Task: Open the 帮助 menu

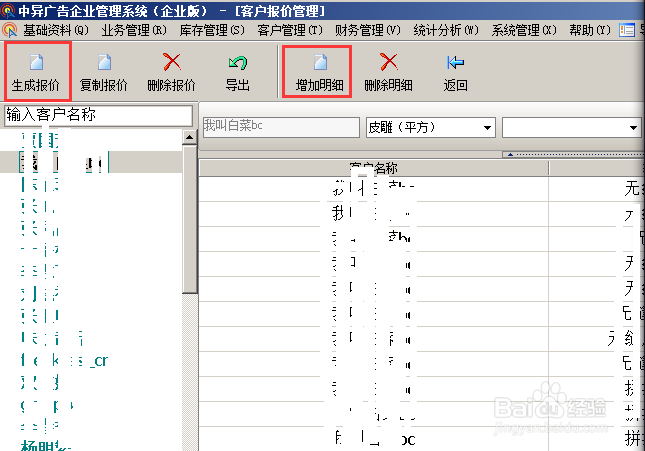Action: click(x=590, y=30)
